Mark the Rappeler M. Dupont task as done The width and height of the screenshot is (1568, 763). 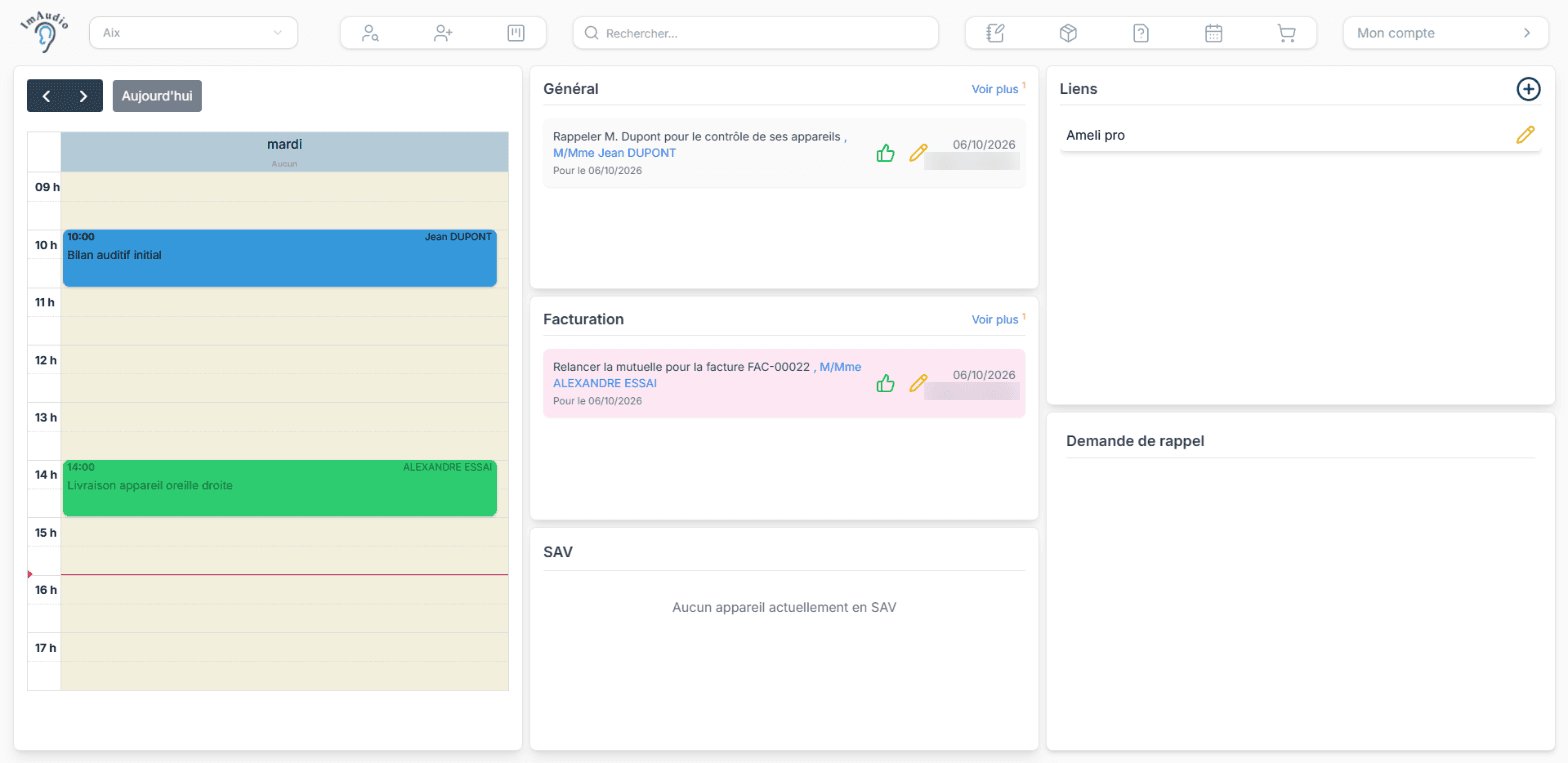885,153
